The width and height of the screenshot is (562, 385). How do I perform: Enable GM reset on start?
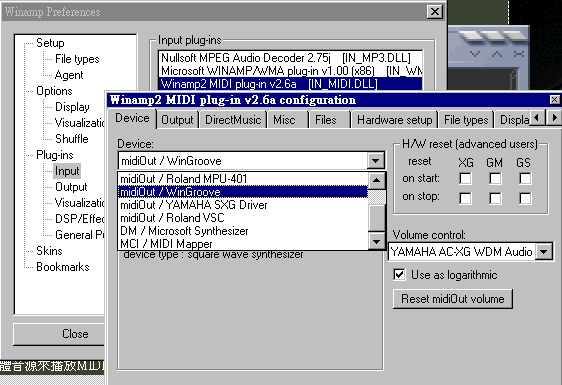coord(495,178)
